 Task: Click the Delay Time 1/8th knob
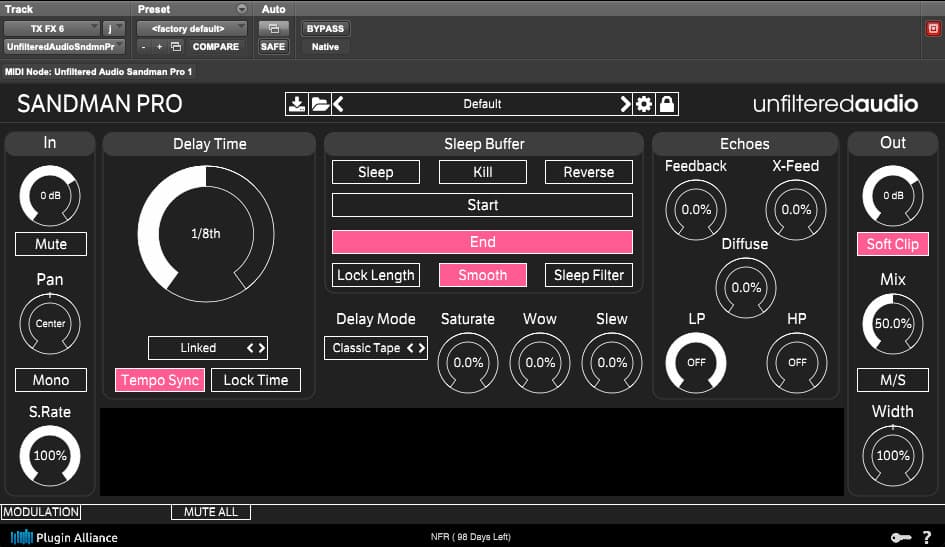(x=206, y=234)
